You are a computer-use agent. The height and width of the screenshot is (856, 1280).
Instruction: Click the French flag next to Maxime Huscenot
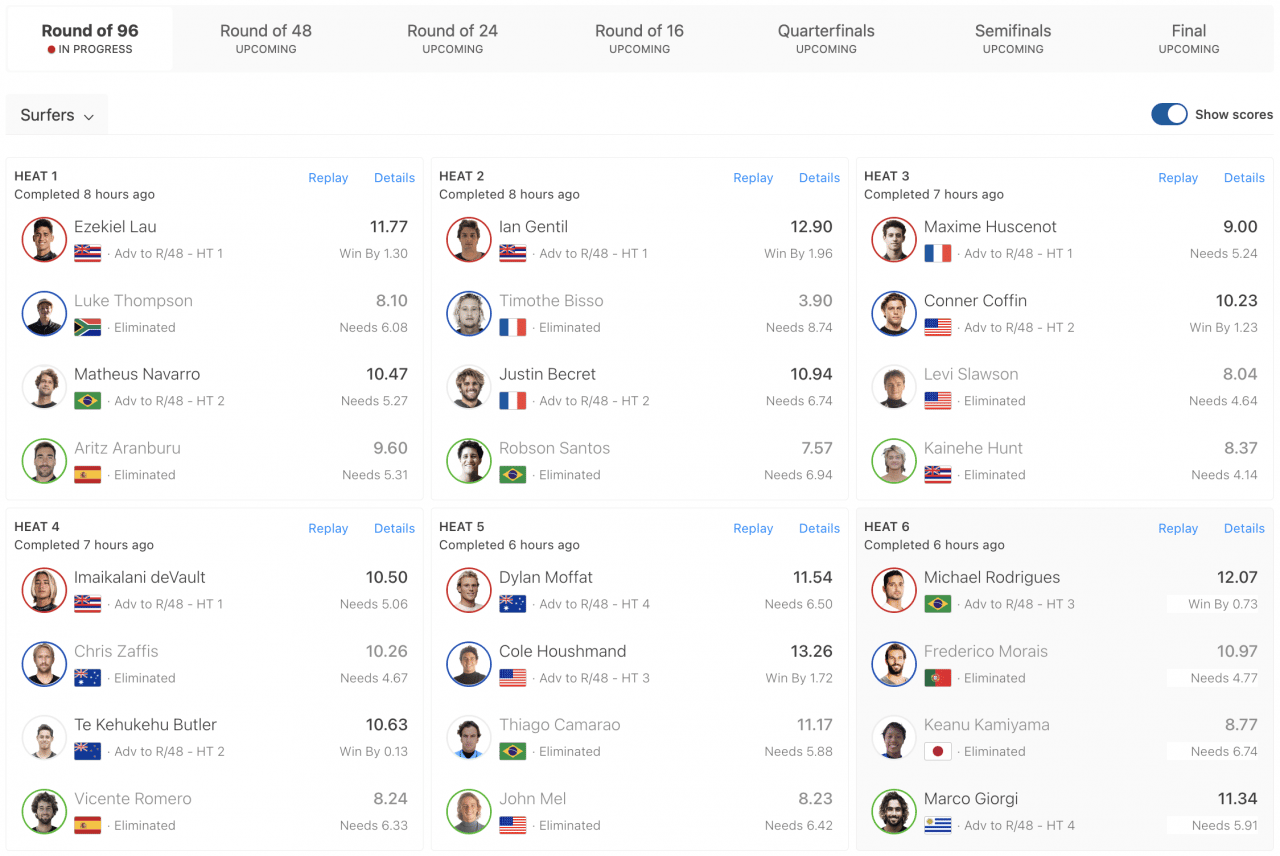(937, 254)
